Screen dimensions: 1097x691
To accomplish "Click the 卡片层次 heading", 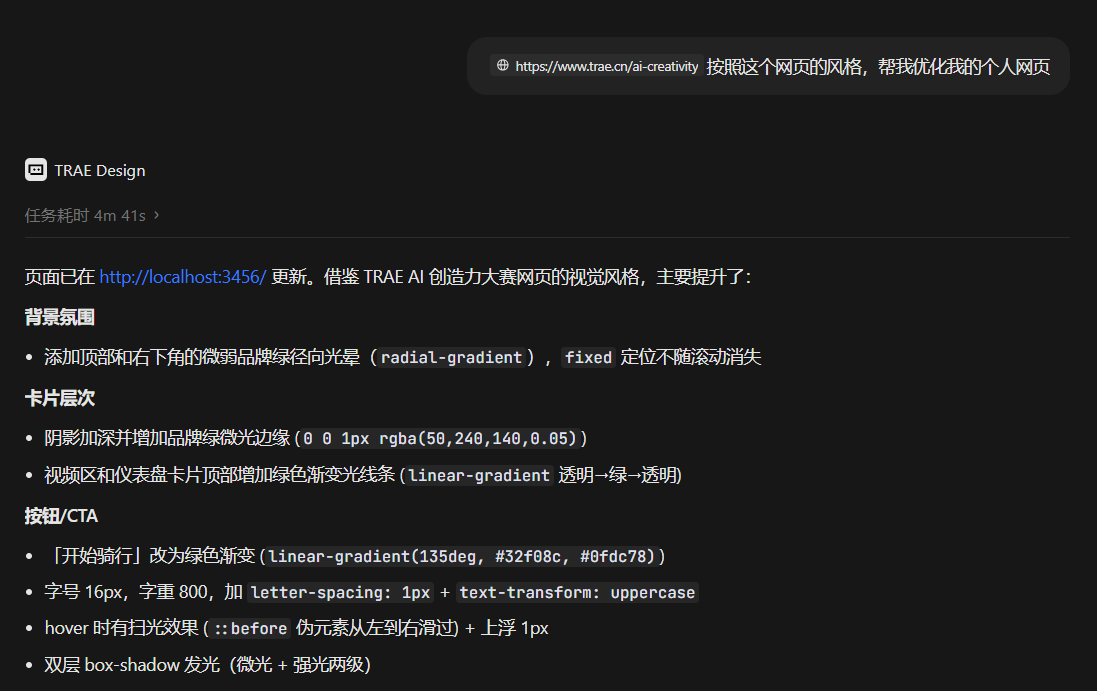I will tap(59, 399).
